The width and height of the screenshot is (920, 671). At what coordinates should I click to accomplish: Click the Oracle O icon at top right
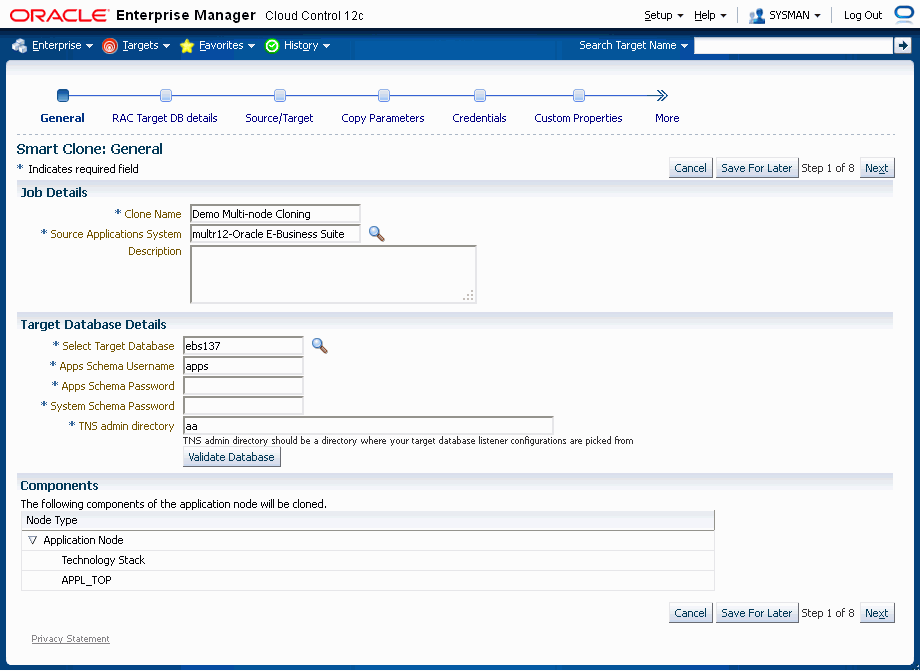[x=905, y=14]
